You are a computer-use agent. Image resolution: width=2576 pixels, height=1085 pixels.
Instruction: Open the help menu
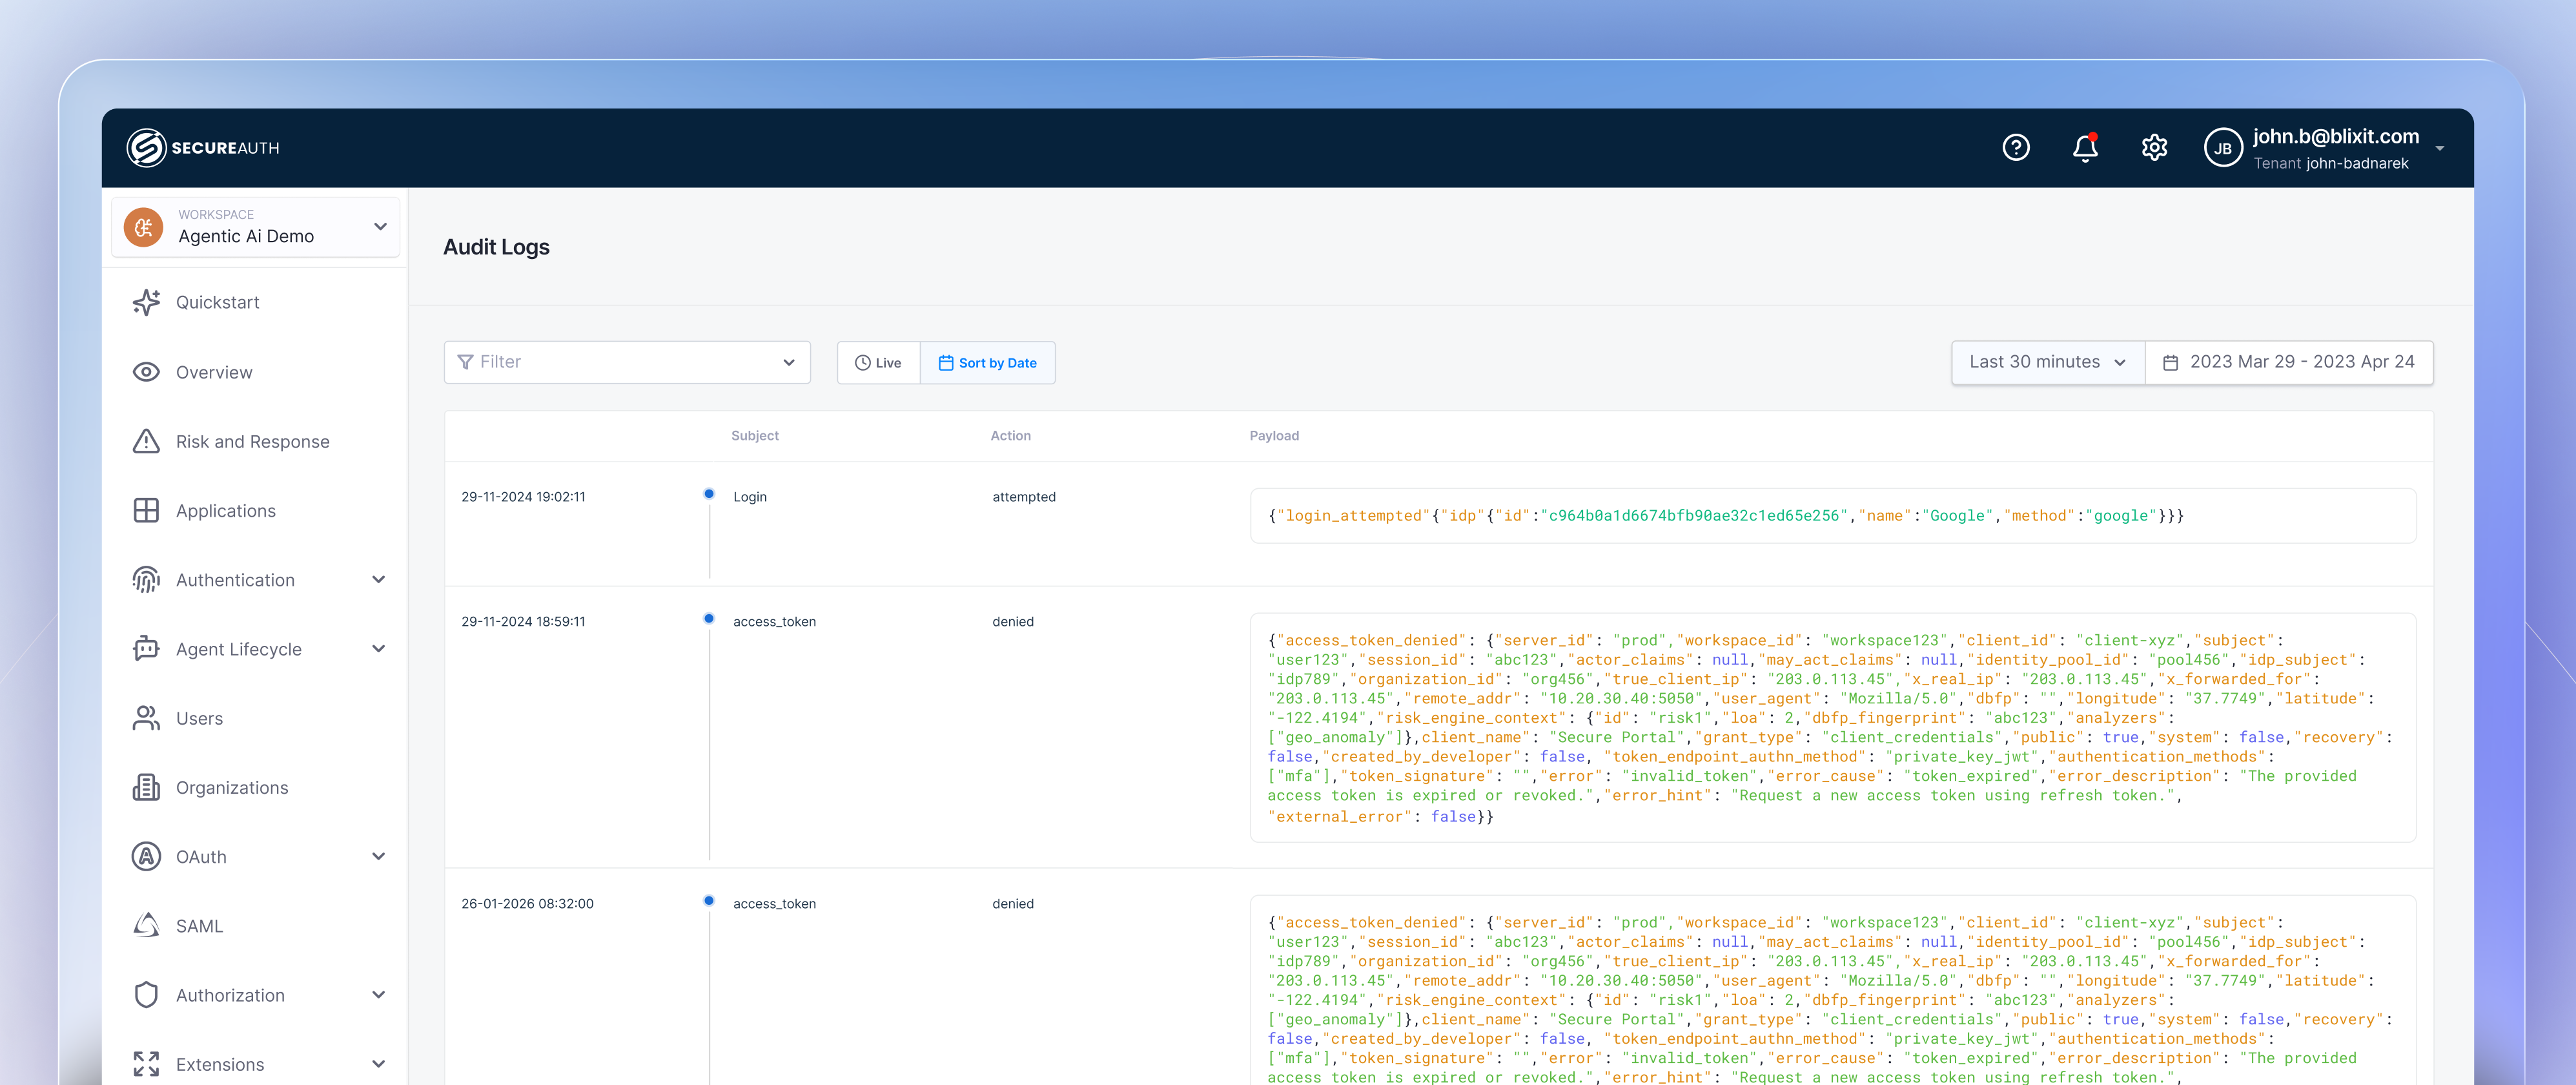pyautogui.click(x=2016, y=147)
